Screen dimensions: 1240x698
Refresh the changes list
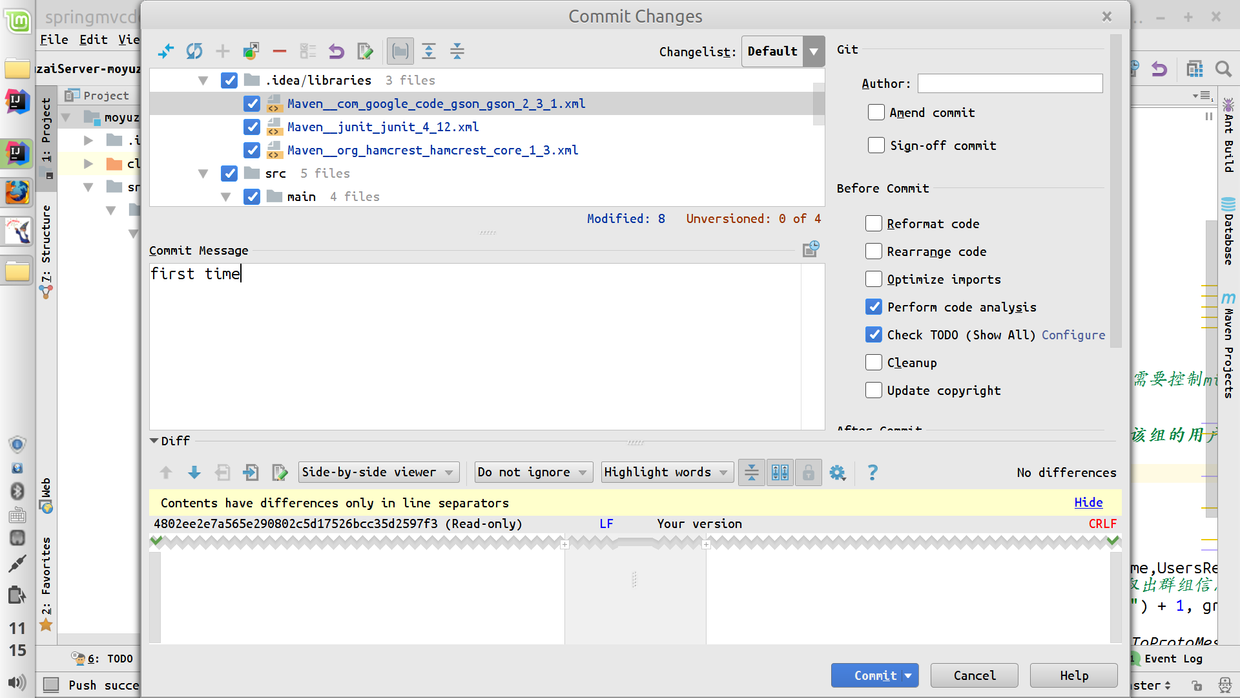pyautogui.click(x=194, y=51)
